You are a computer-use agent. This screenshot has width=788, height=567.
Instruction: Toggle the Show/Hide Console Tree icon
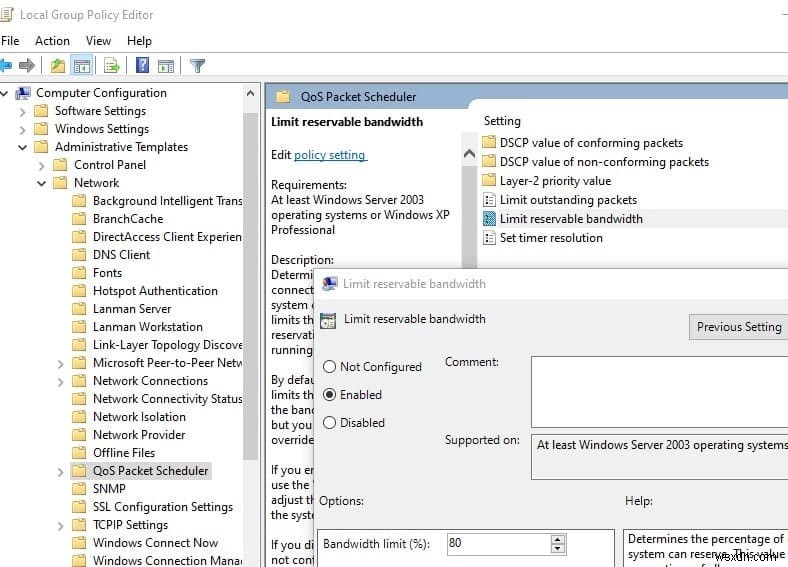(x=81, y=66)
